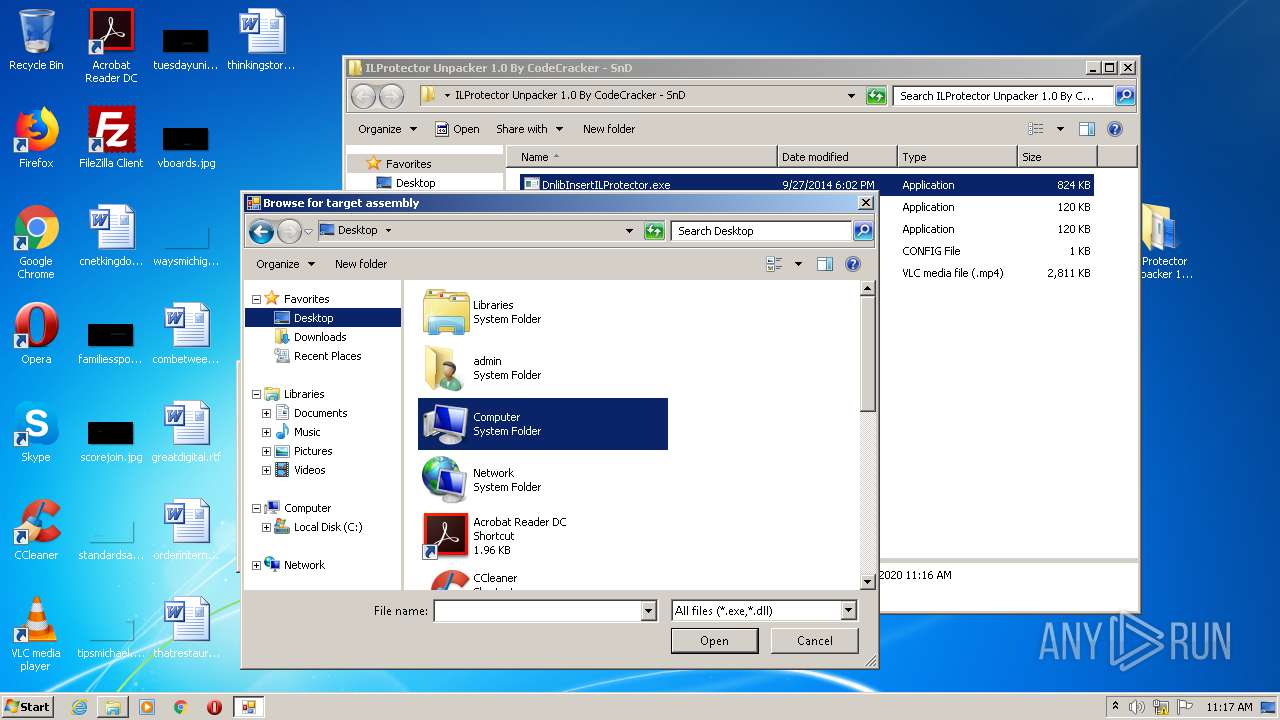Image resolution: width=1280 pixels, height=720 pixels.
Task: Select the thinkingstor document on desktop
Action: point(261,40)
